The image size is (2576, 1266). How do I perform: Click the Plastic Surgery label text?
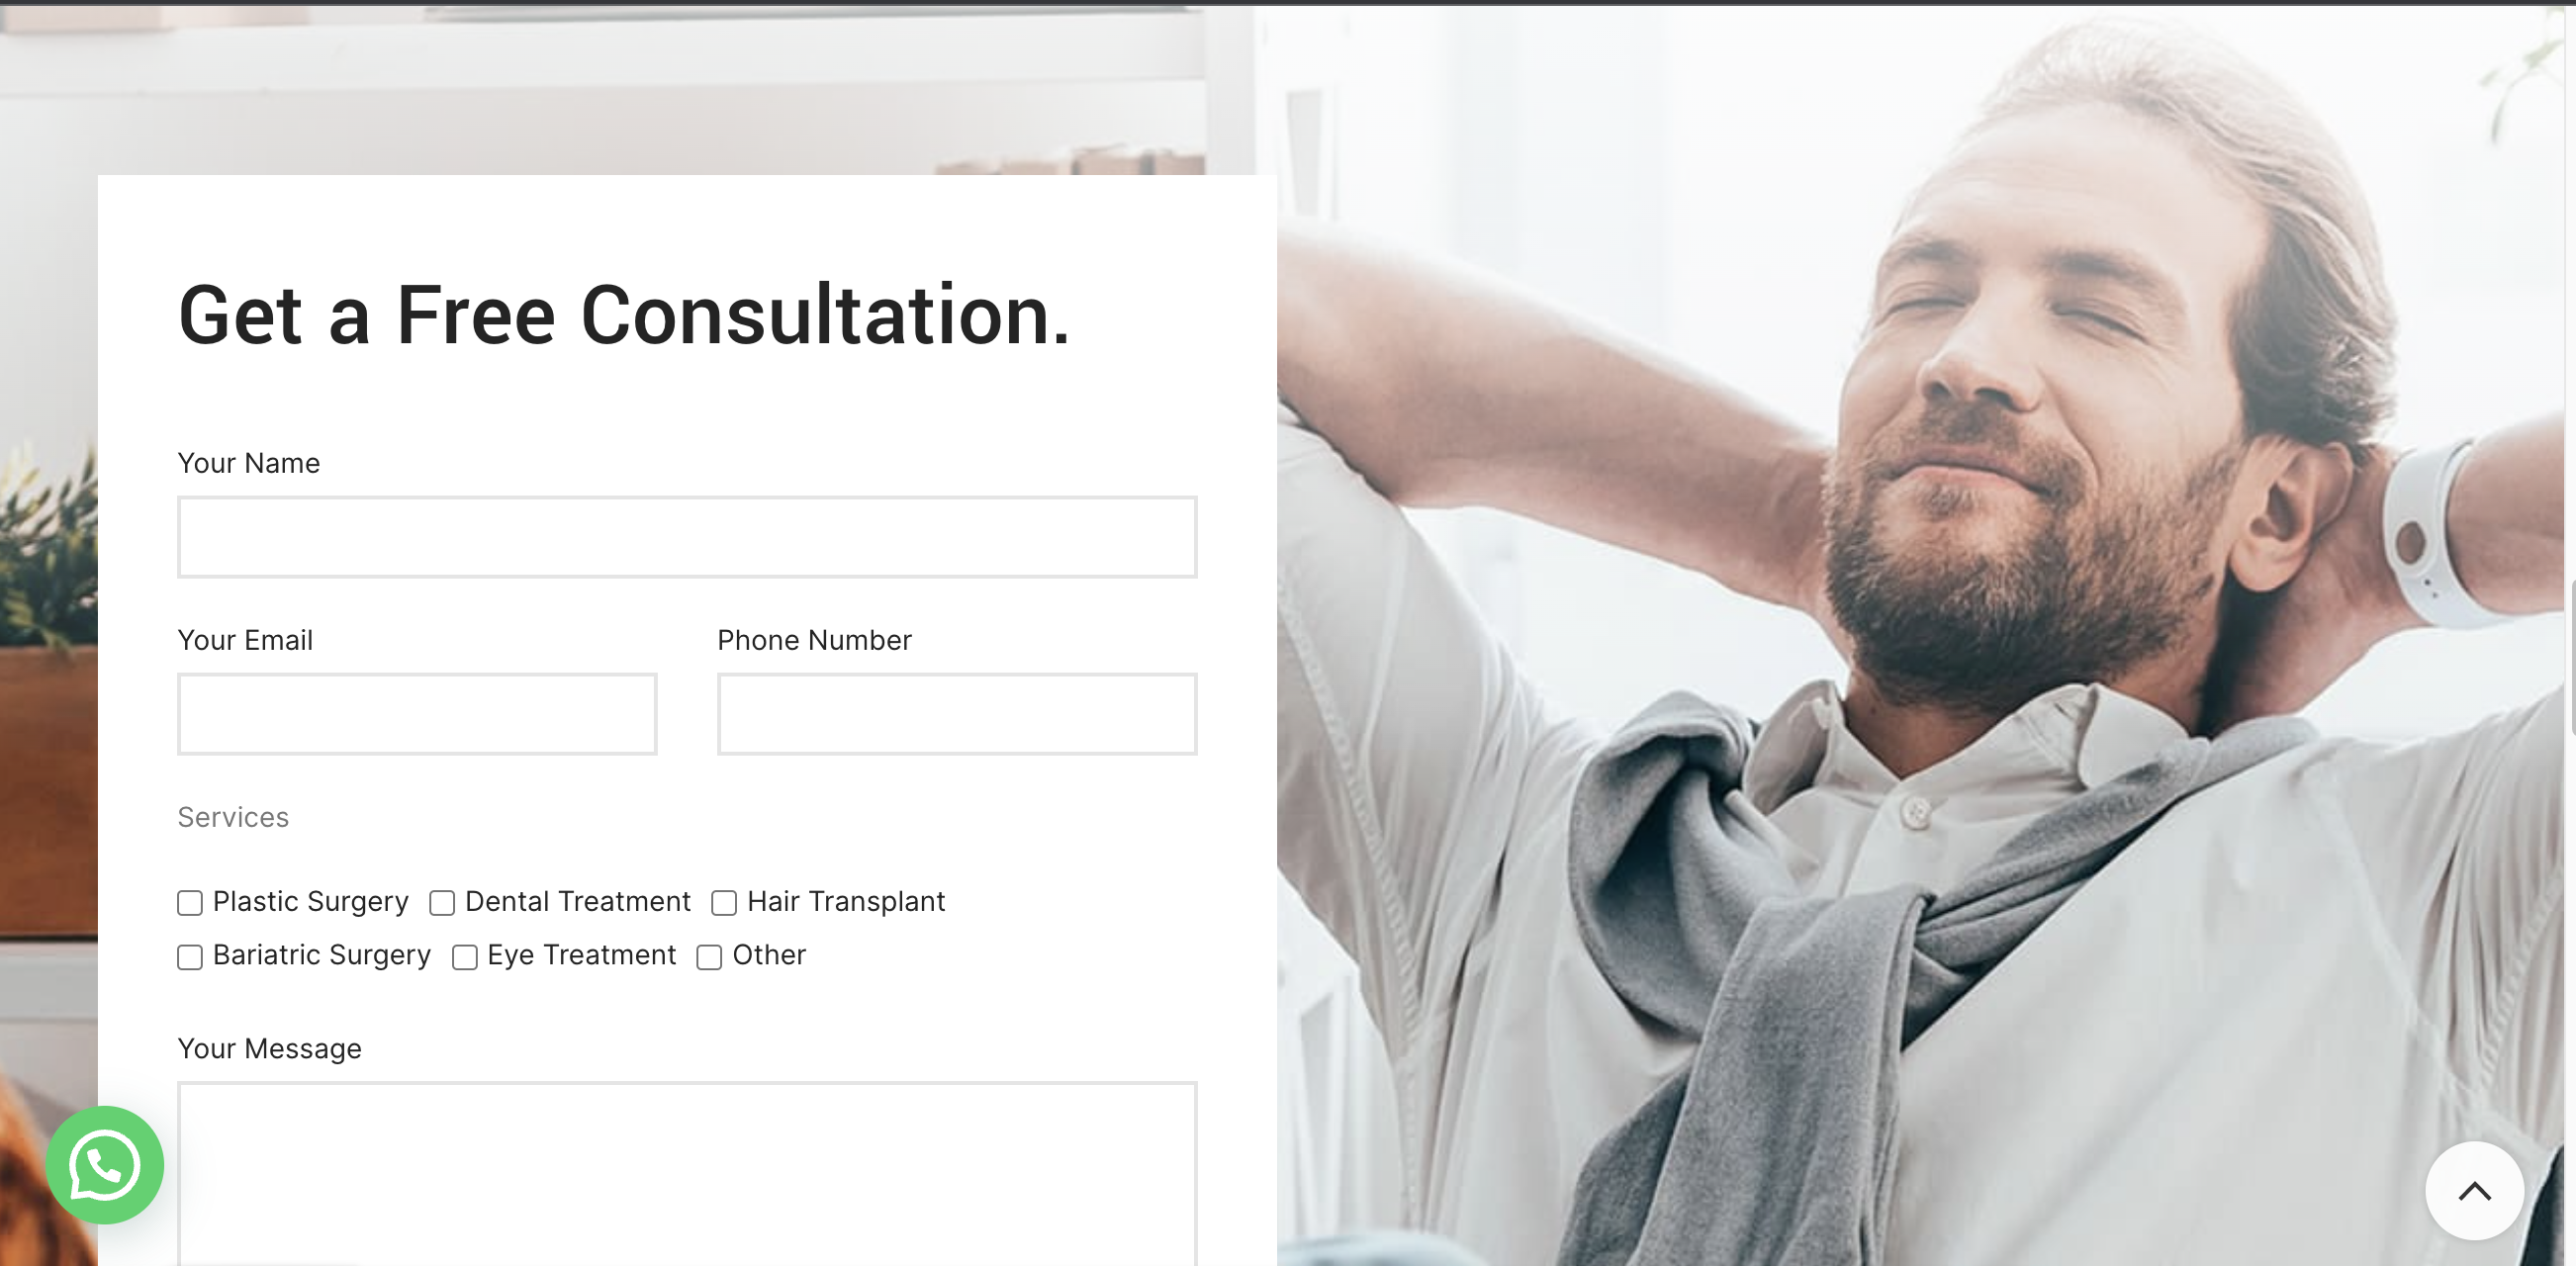(311, 902)
